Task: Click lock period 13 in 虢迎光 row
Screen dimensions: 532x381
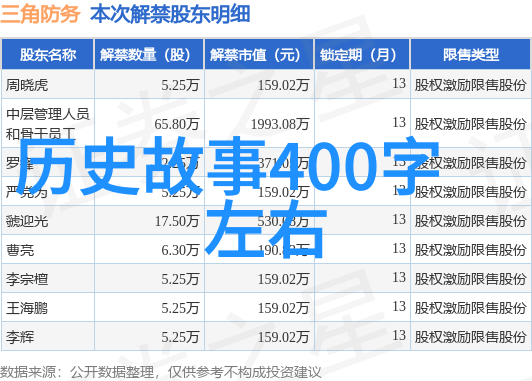Action: point(399,219)
